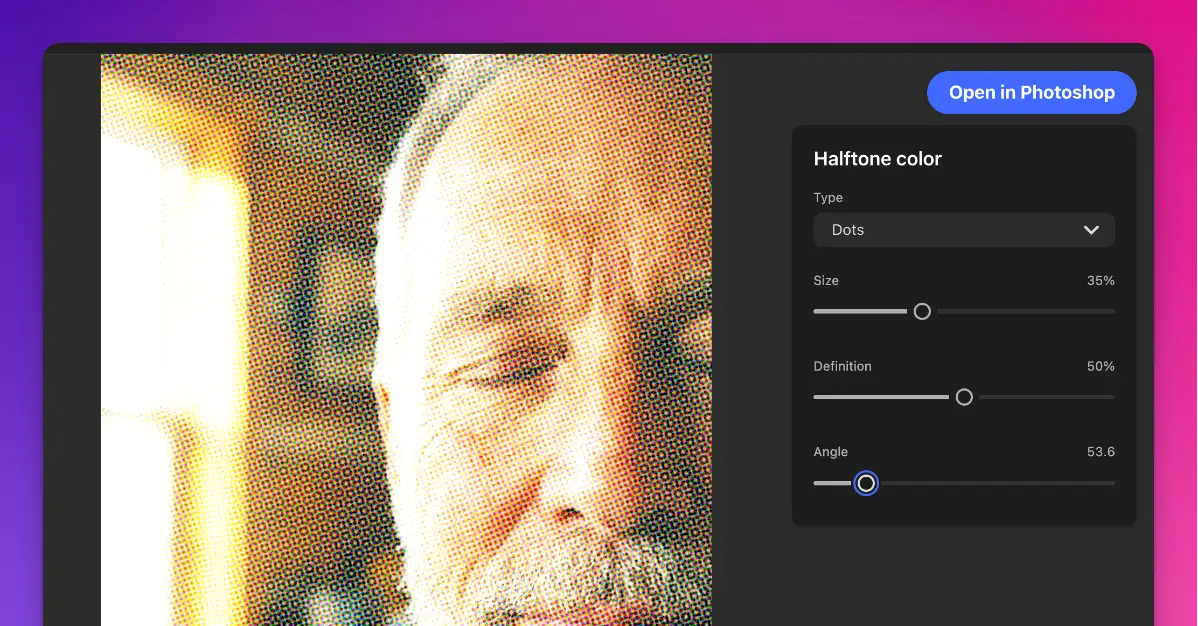Click the chevron on the Type dropdown
1198x626 pixels.
coord(1091,230)
